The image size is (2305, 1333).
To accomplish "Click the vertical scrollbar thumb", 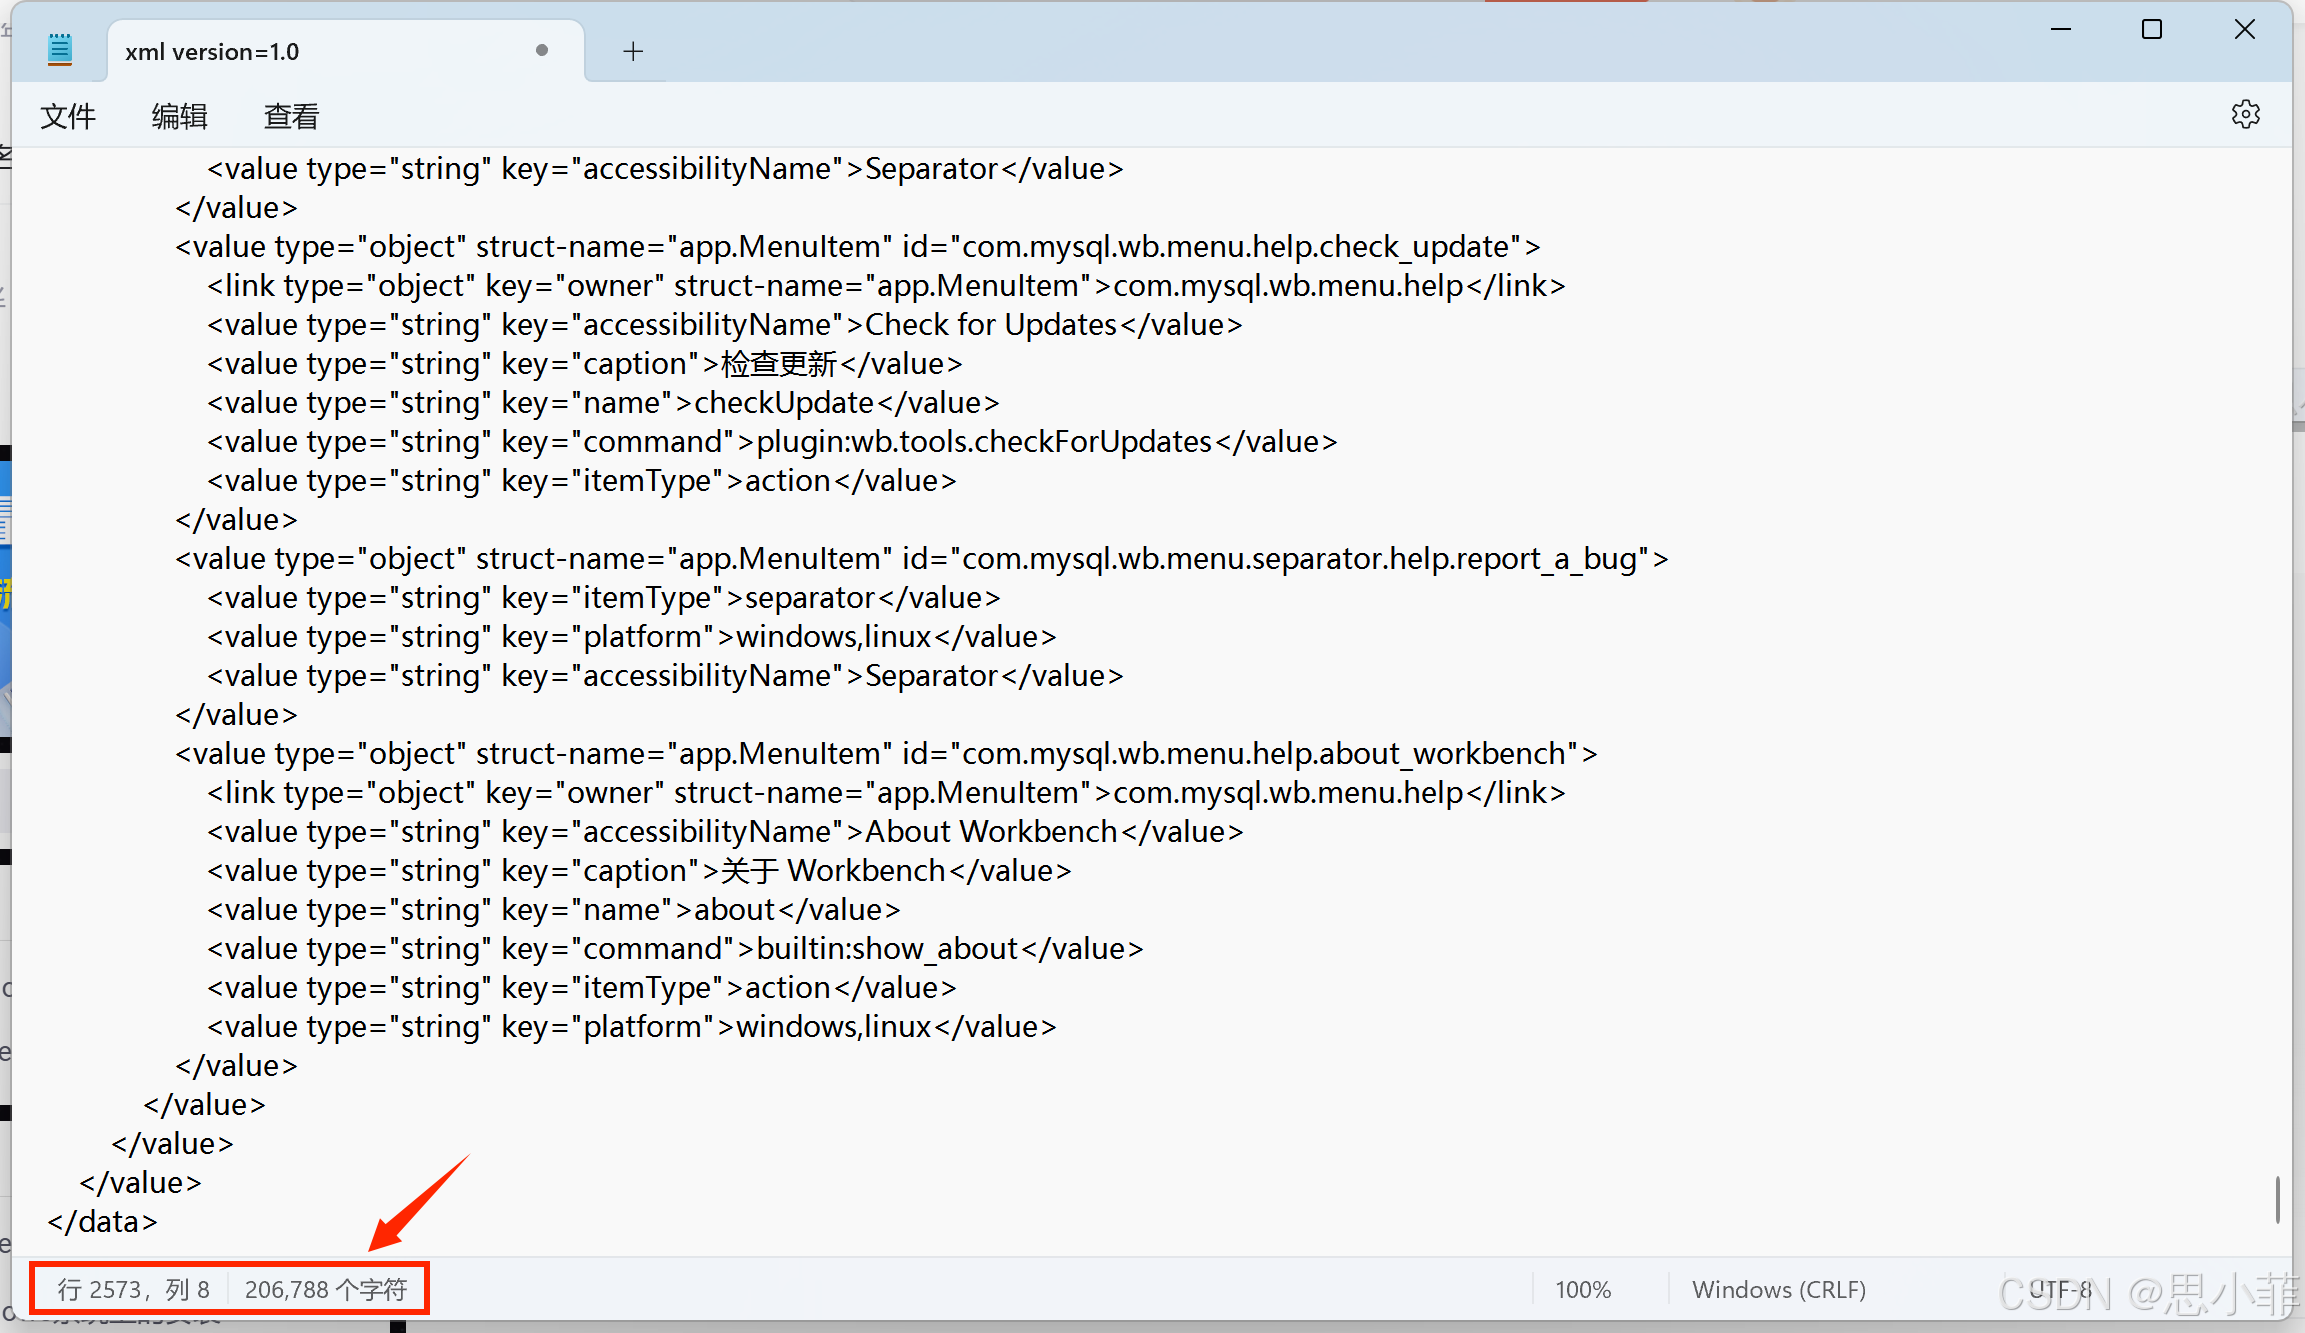I will pyautogui.click(x=2277, y=1199).
